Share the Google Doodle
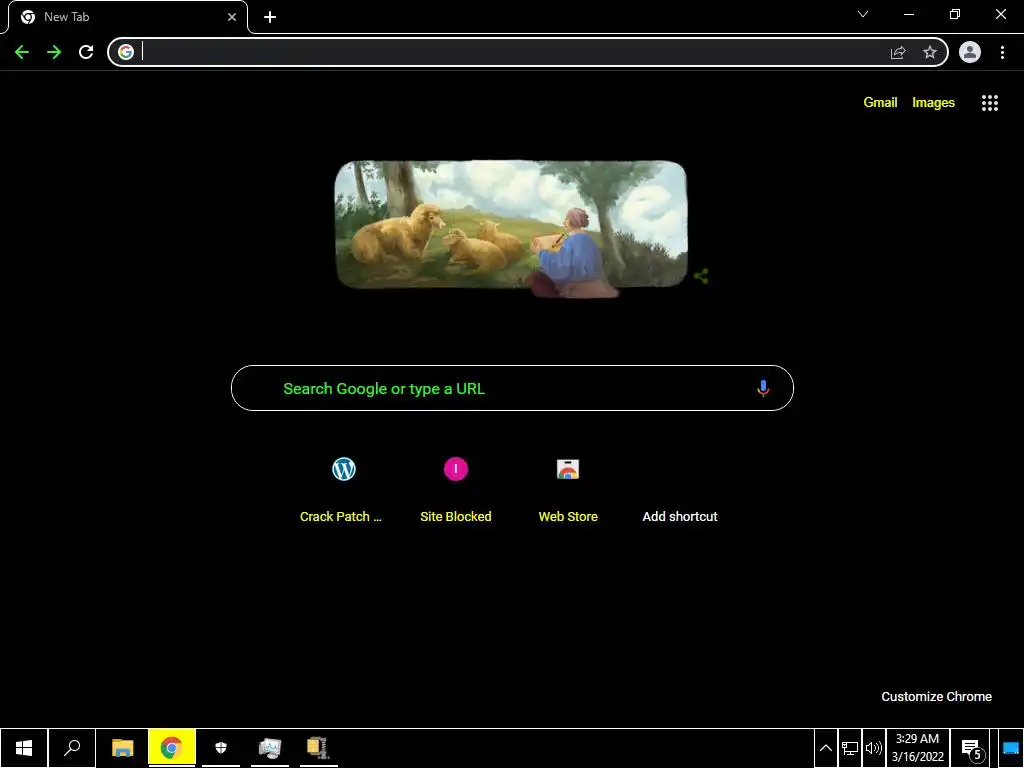This screenshot has height=768, width=1024. coord(701,276)
